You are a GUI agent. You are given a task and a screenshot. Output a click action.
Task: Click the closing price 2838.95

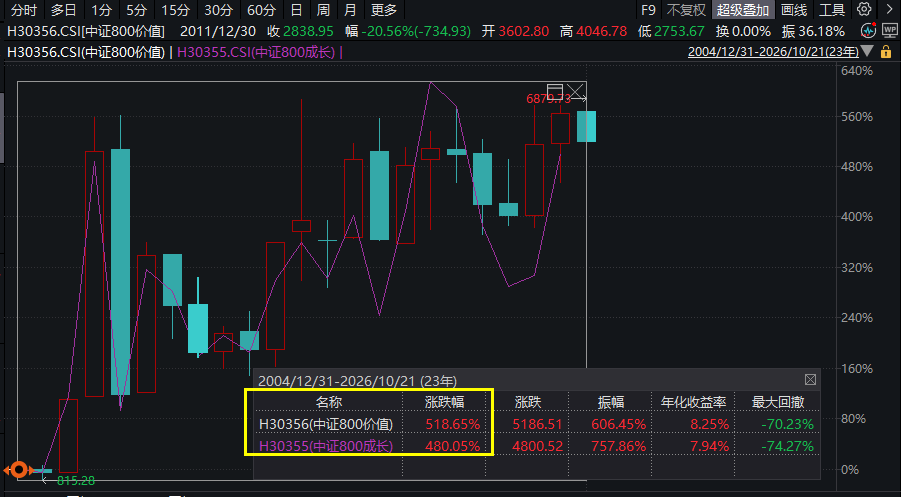[308, 31]
